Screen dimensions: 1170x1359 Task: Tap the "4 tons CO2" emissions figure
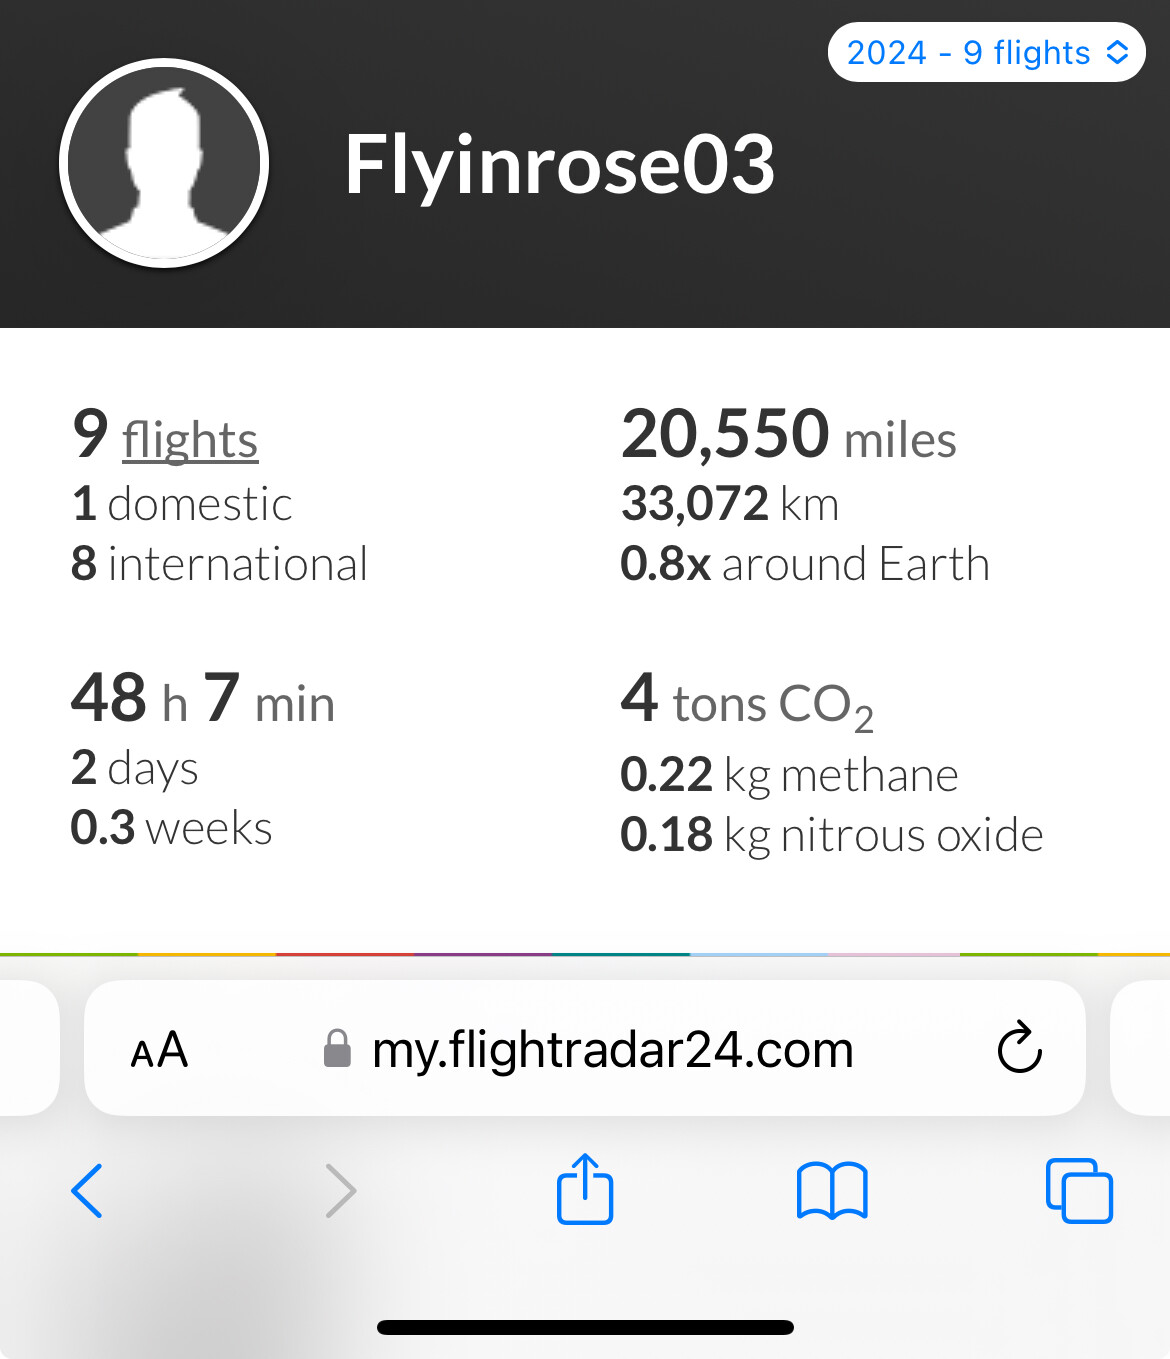pos(746,701)
